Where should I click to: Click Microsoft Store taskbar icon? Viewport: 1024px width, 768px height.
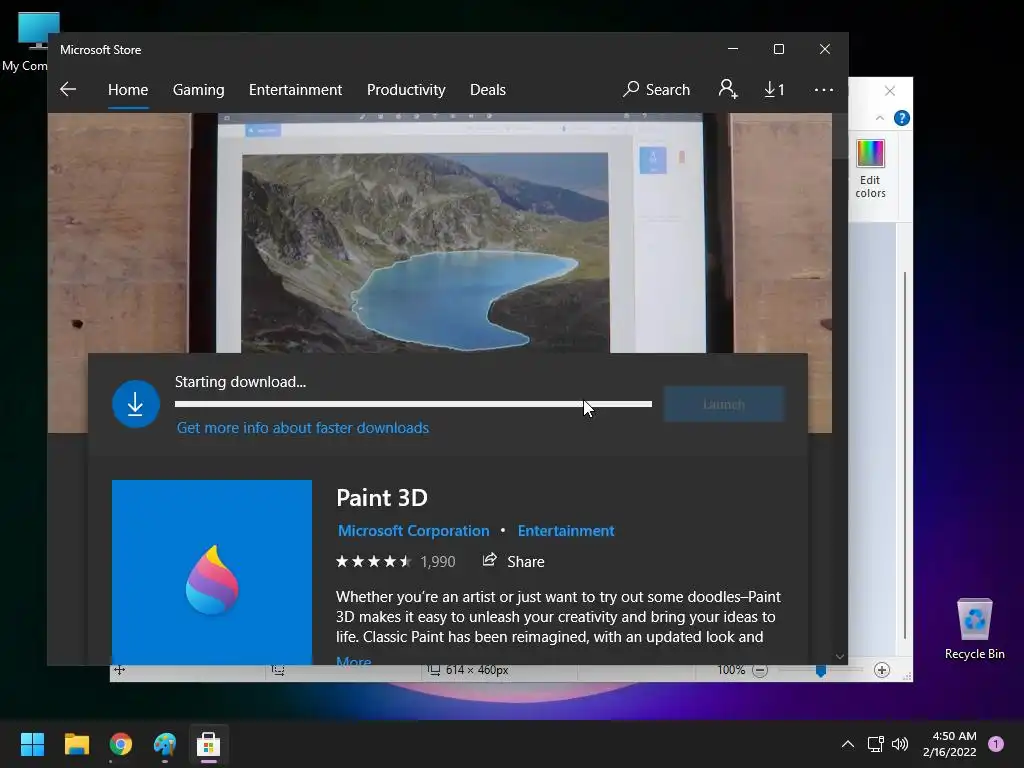208,744
